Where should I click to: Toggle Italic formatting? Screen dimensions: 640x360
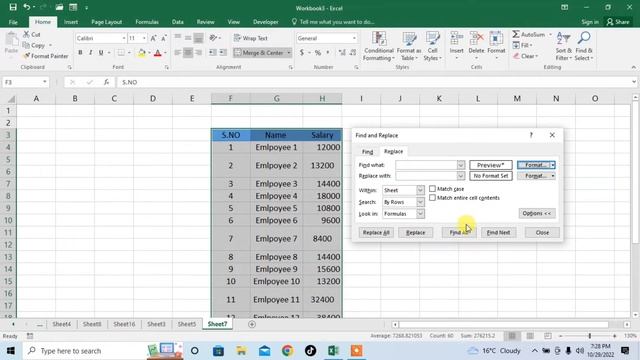(x=91, y=53)
